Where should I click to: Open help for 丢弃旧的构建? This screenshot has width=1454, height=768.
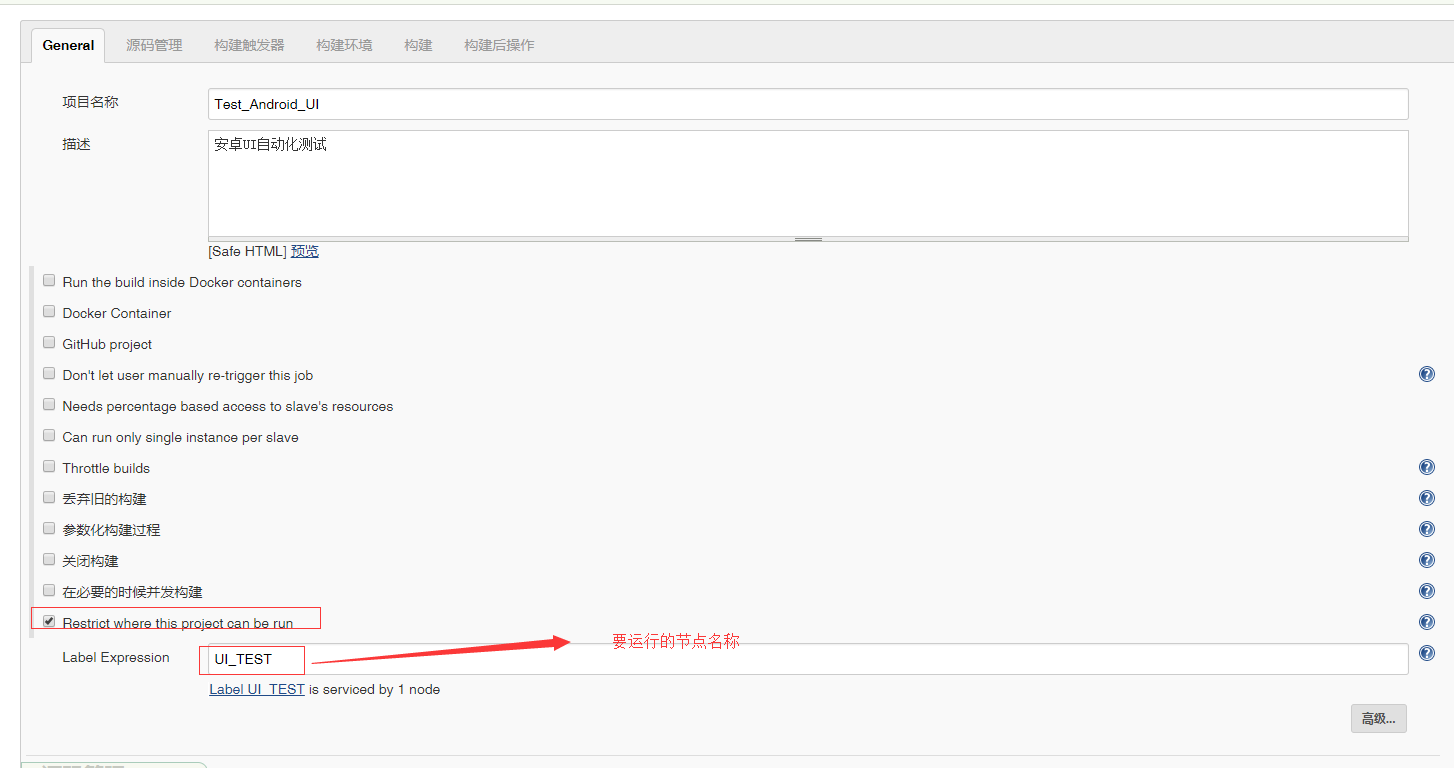pyautogui.click(x=1427, y=497)
